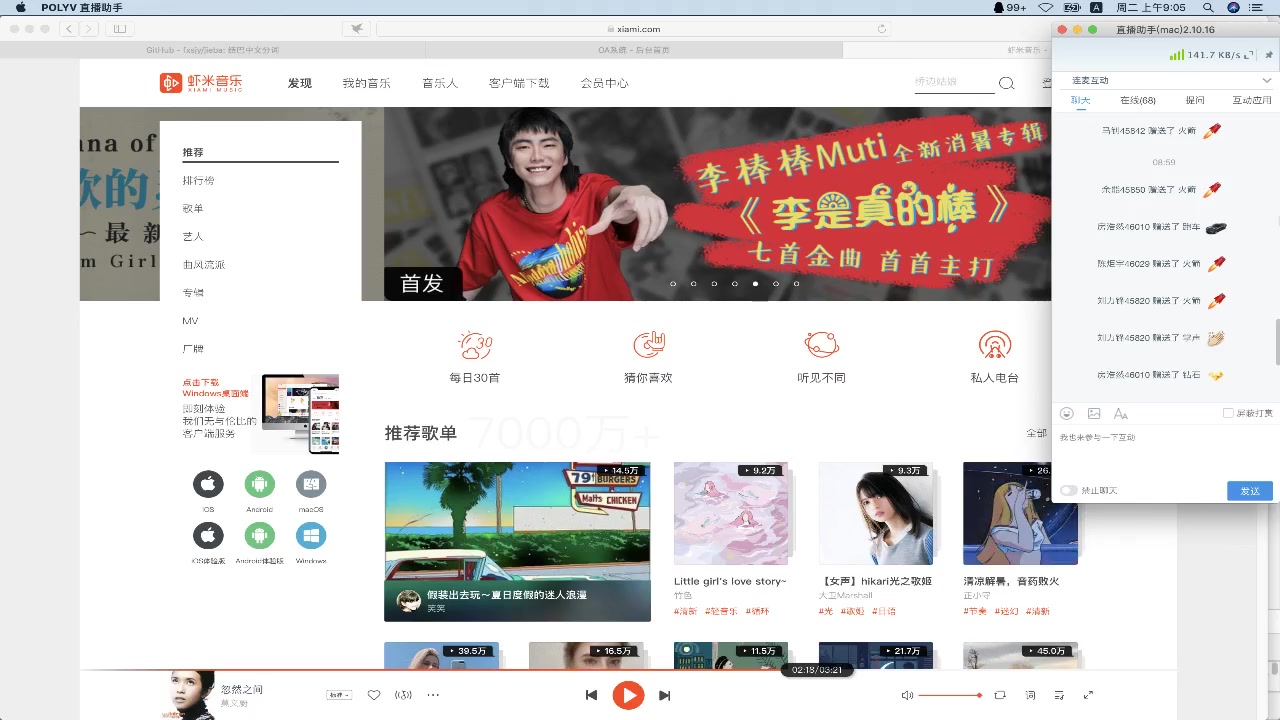Open the player's more options (...) menu
The image size is (1280, 720).
pos(432,694)
